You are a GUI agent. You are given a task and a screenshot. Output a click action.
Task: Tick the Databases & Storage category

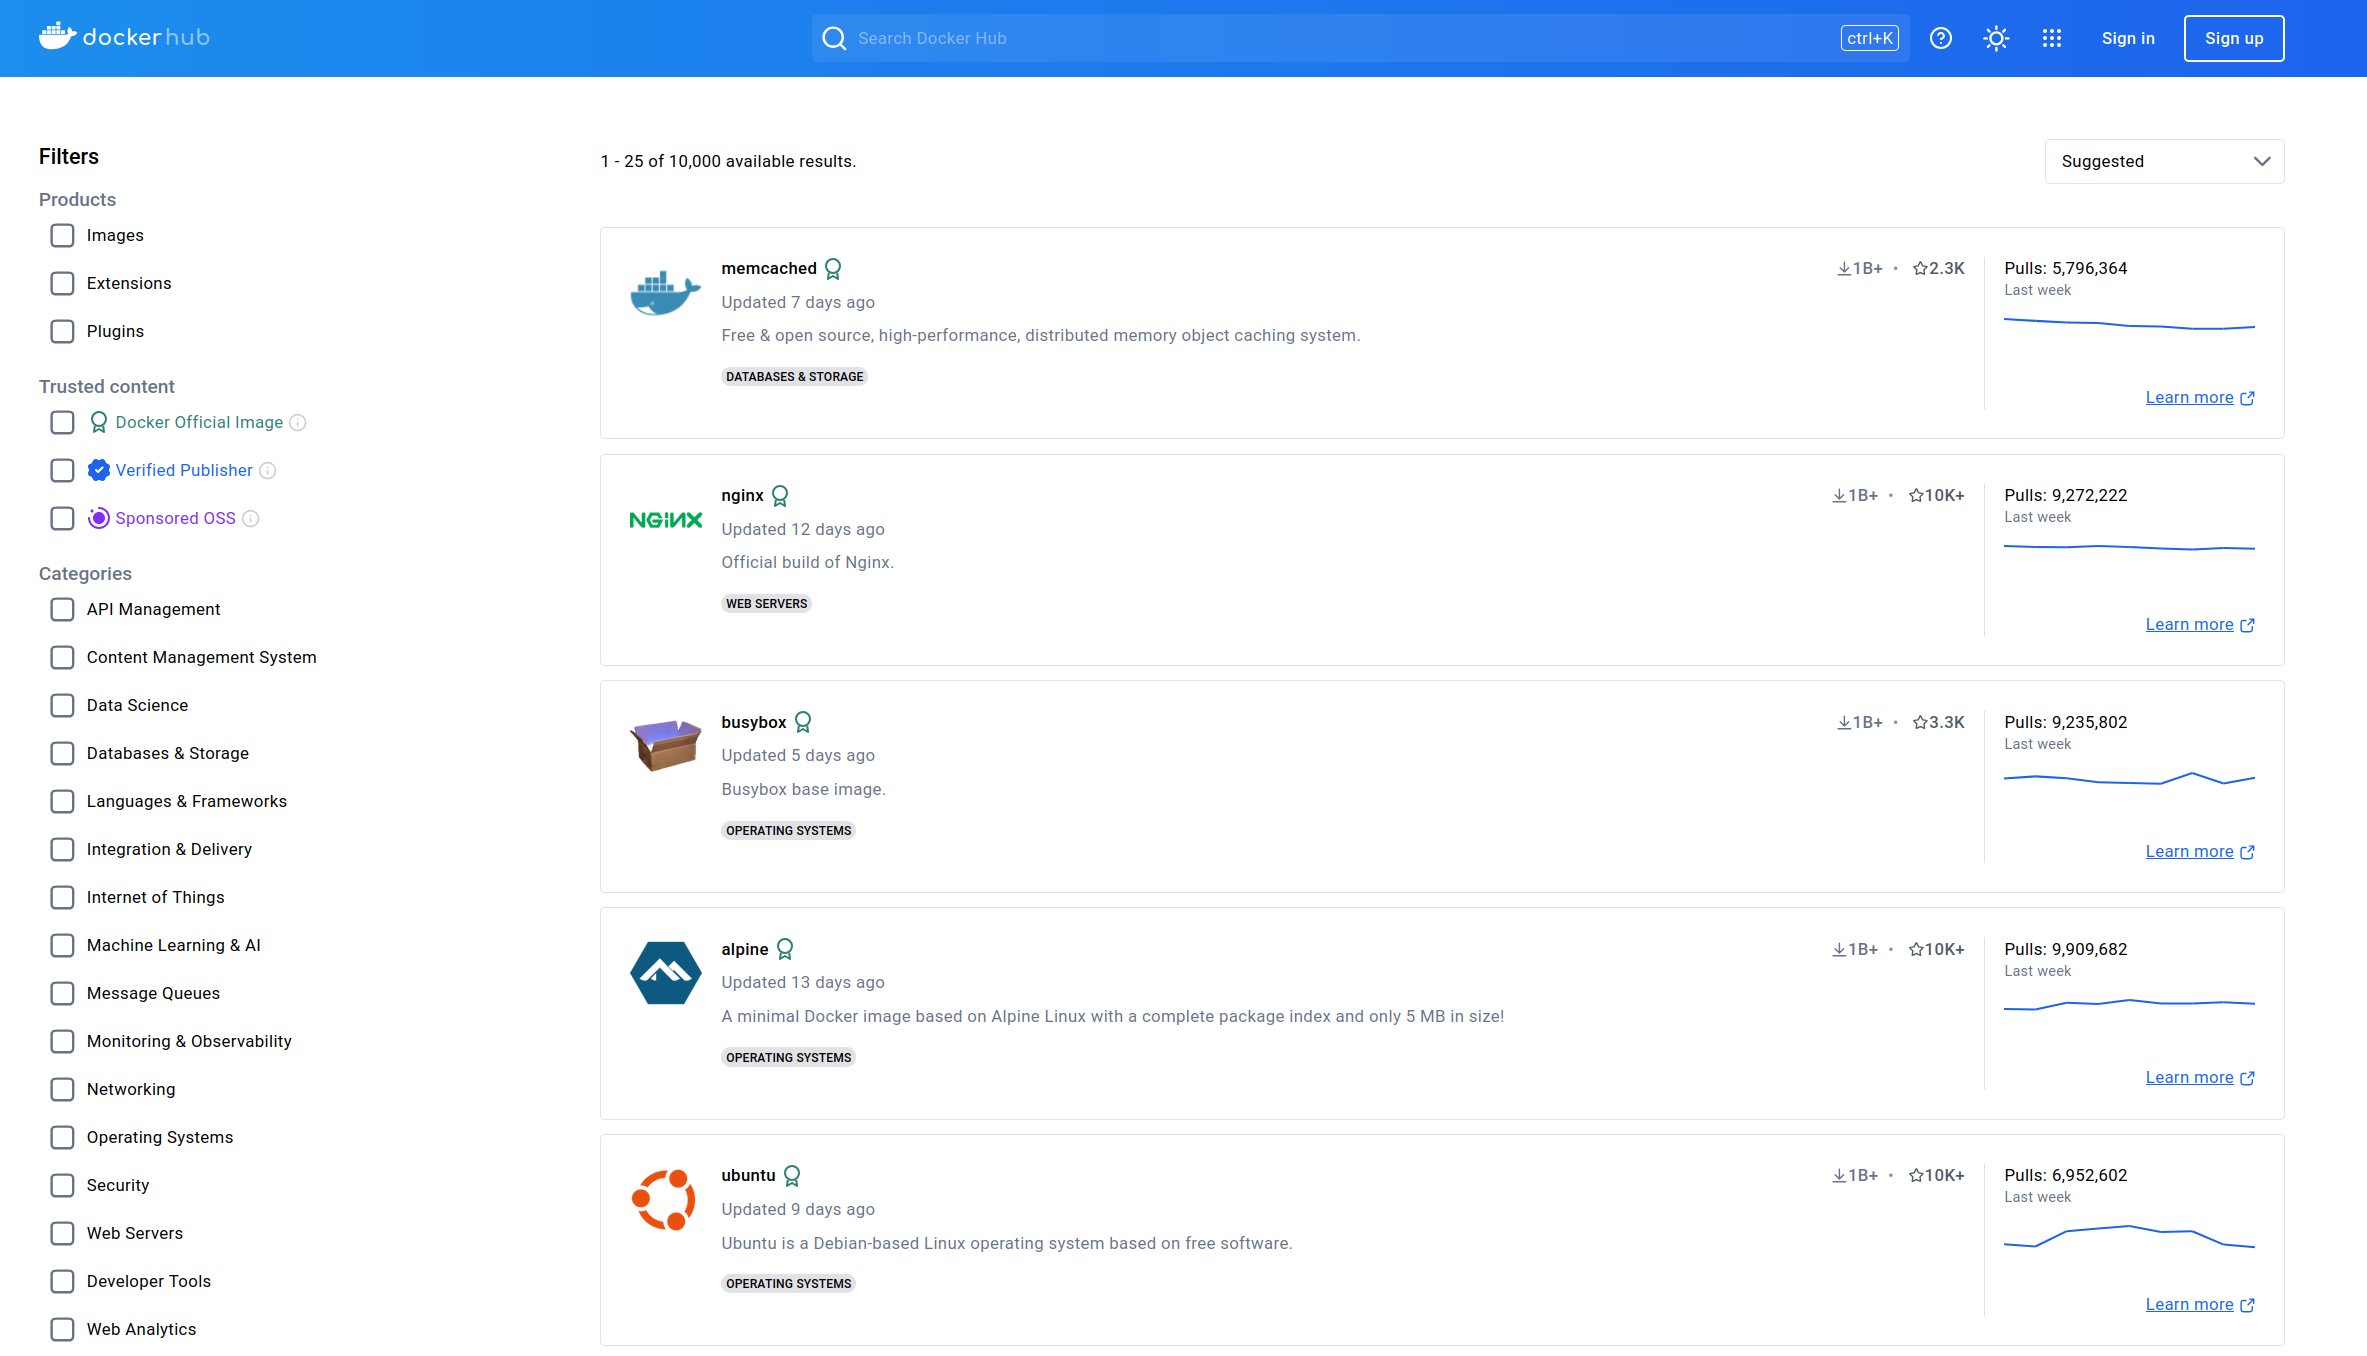pos(62,754)
